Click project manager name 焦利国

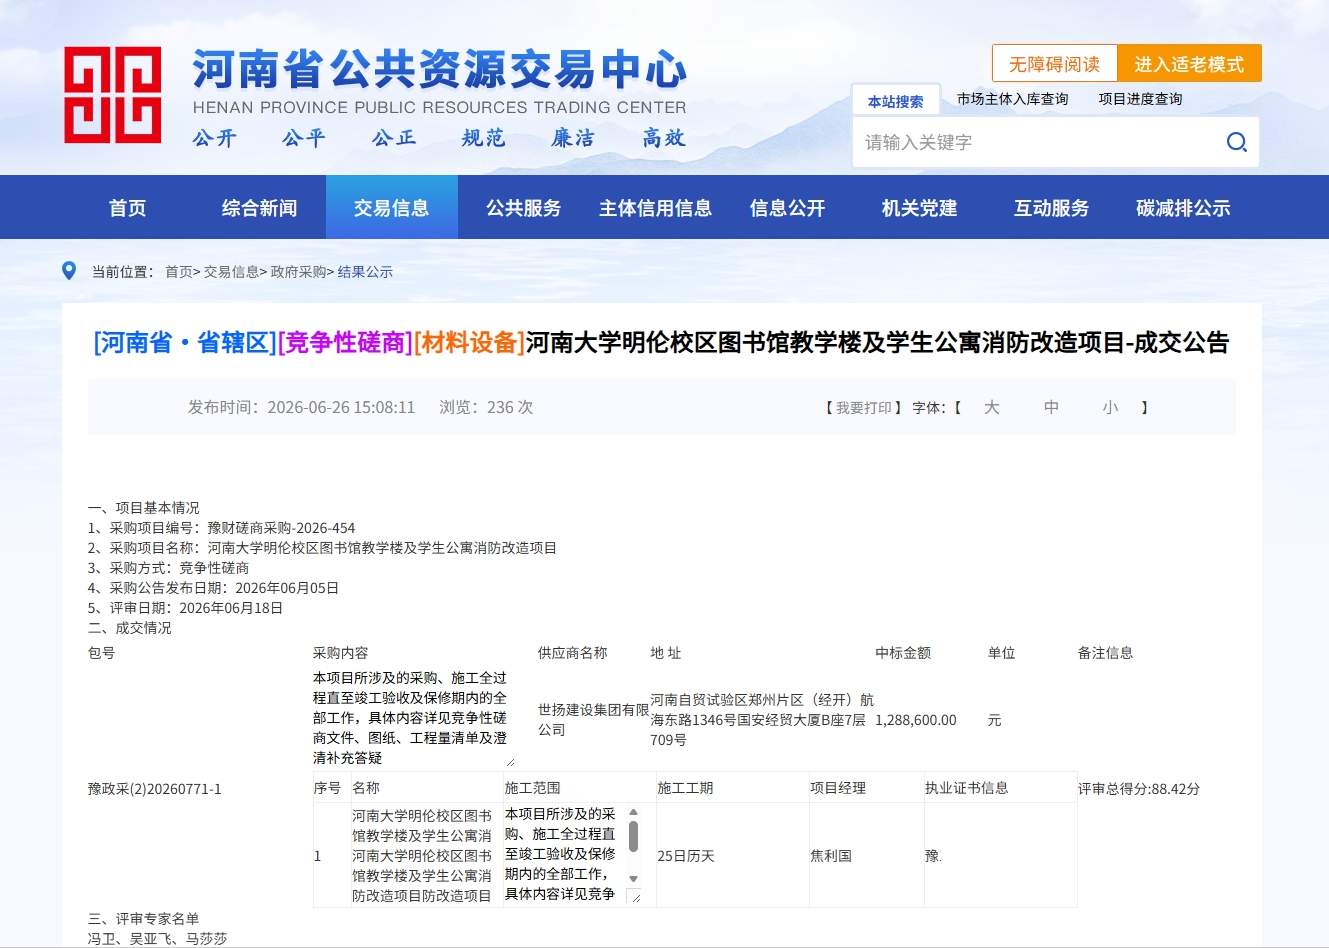[831, 856]
